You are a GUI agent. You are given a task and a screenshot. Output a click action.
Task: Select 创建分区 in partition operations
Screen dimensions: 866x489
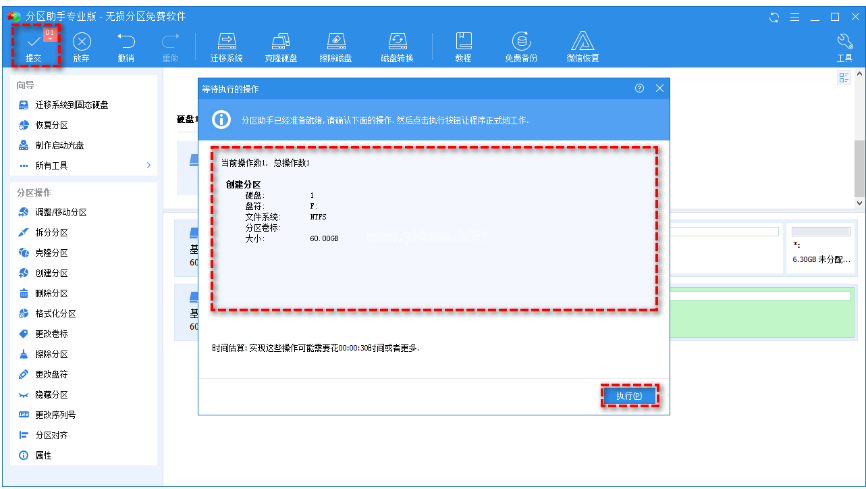51,273
